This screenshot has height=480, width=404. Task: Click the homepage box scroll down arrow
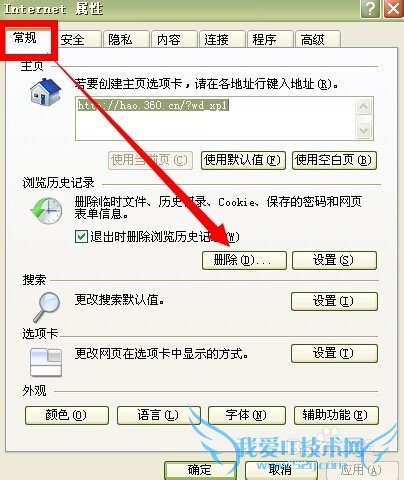pos(363,130)
